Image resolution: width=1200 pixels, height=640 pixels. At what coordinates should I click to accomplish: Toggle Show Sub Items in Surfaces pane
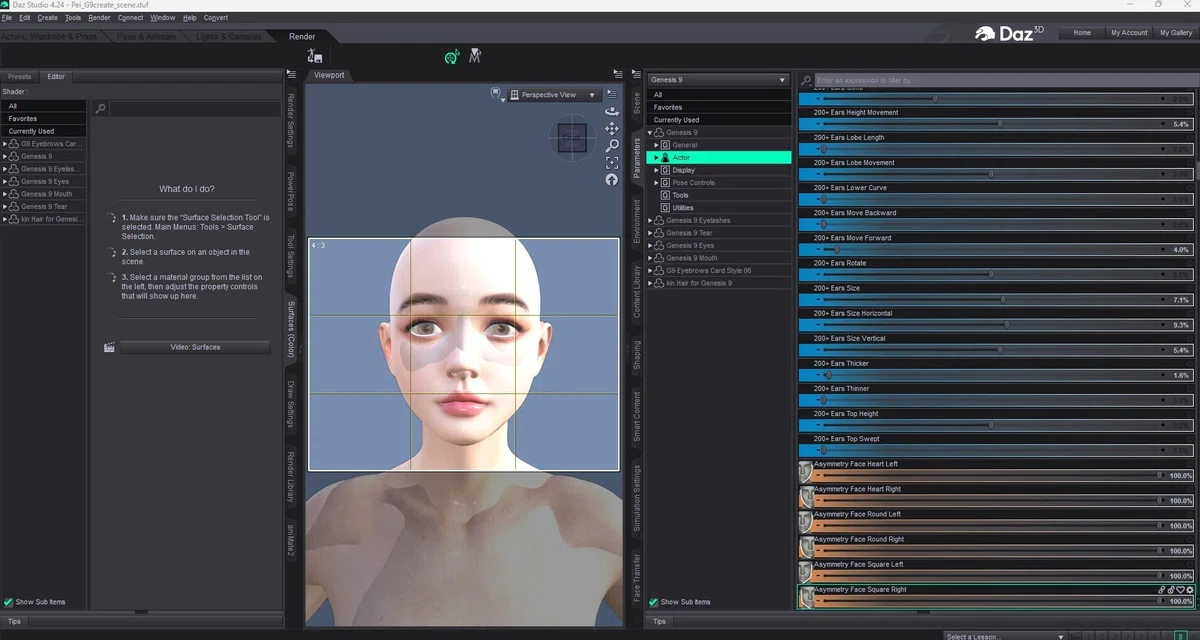[35, 602]
